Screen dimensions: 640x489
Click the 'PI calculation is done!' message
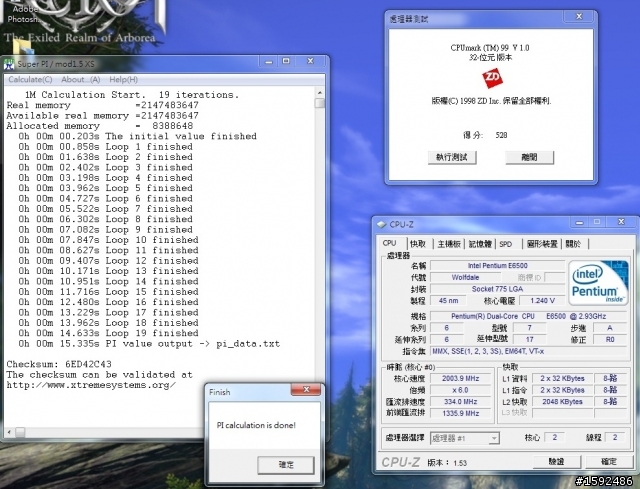tap(256, 425)
